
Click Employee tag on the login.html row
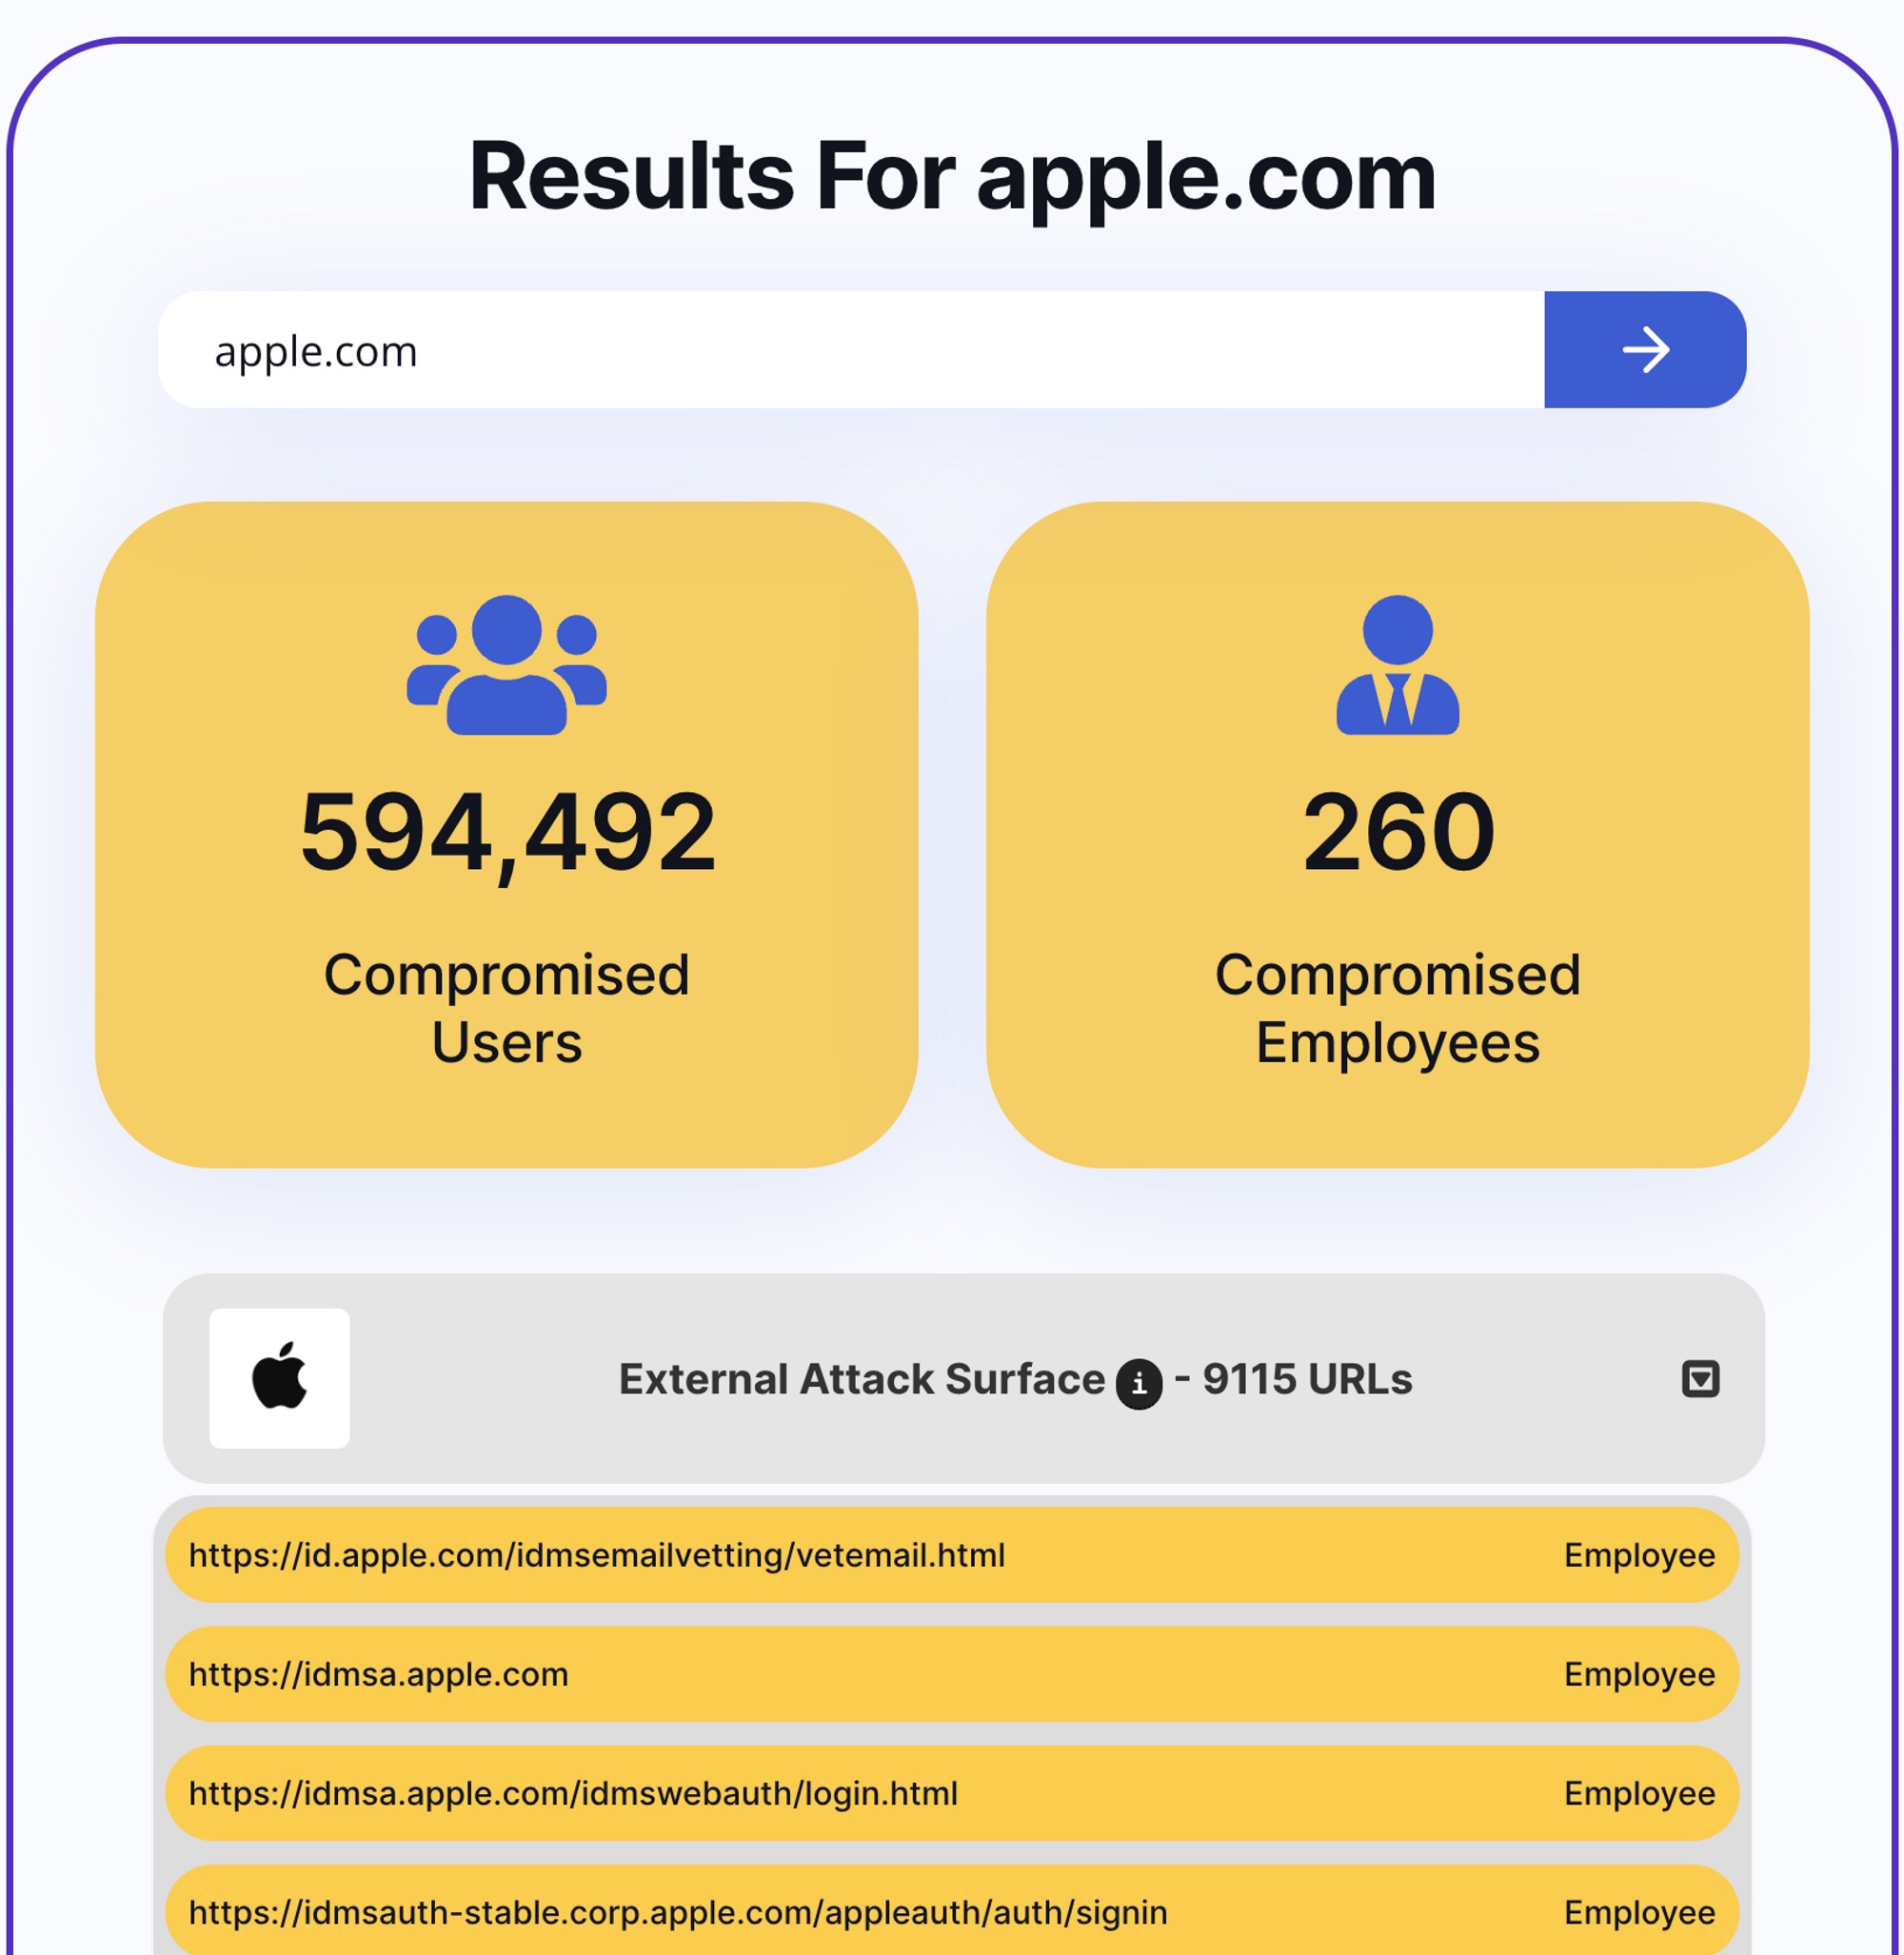pos(1639,1793)
